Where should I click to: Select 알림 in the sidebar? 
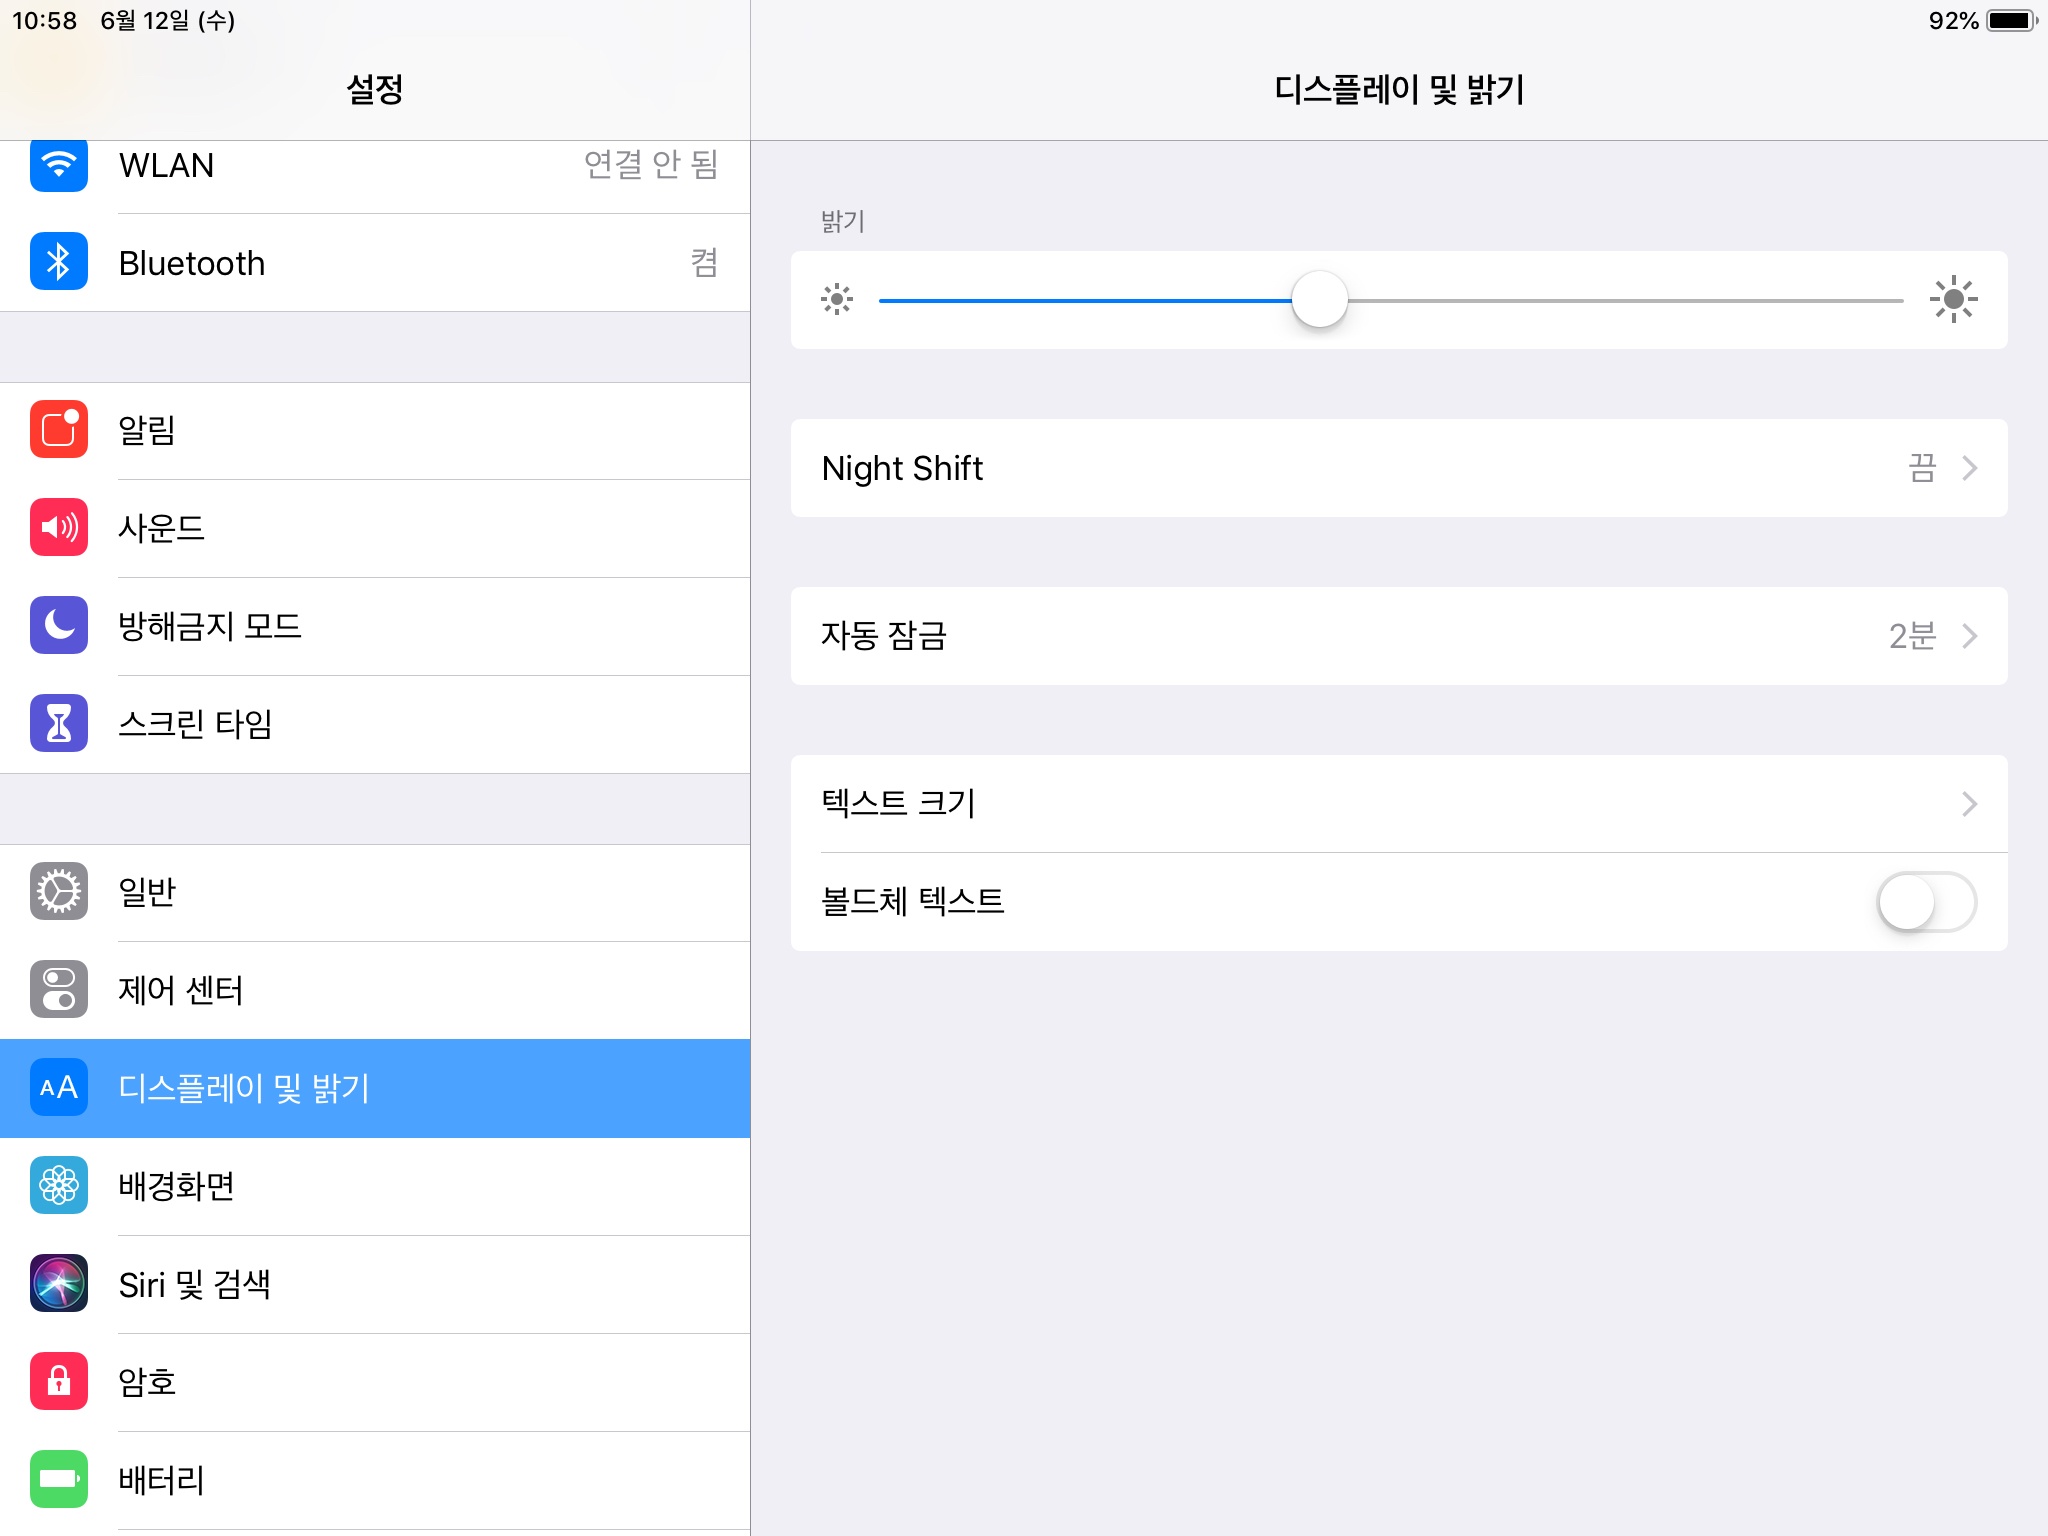(x=375, y=430)
